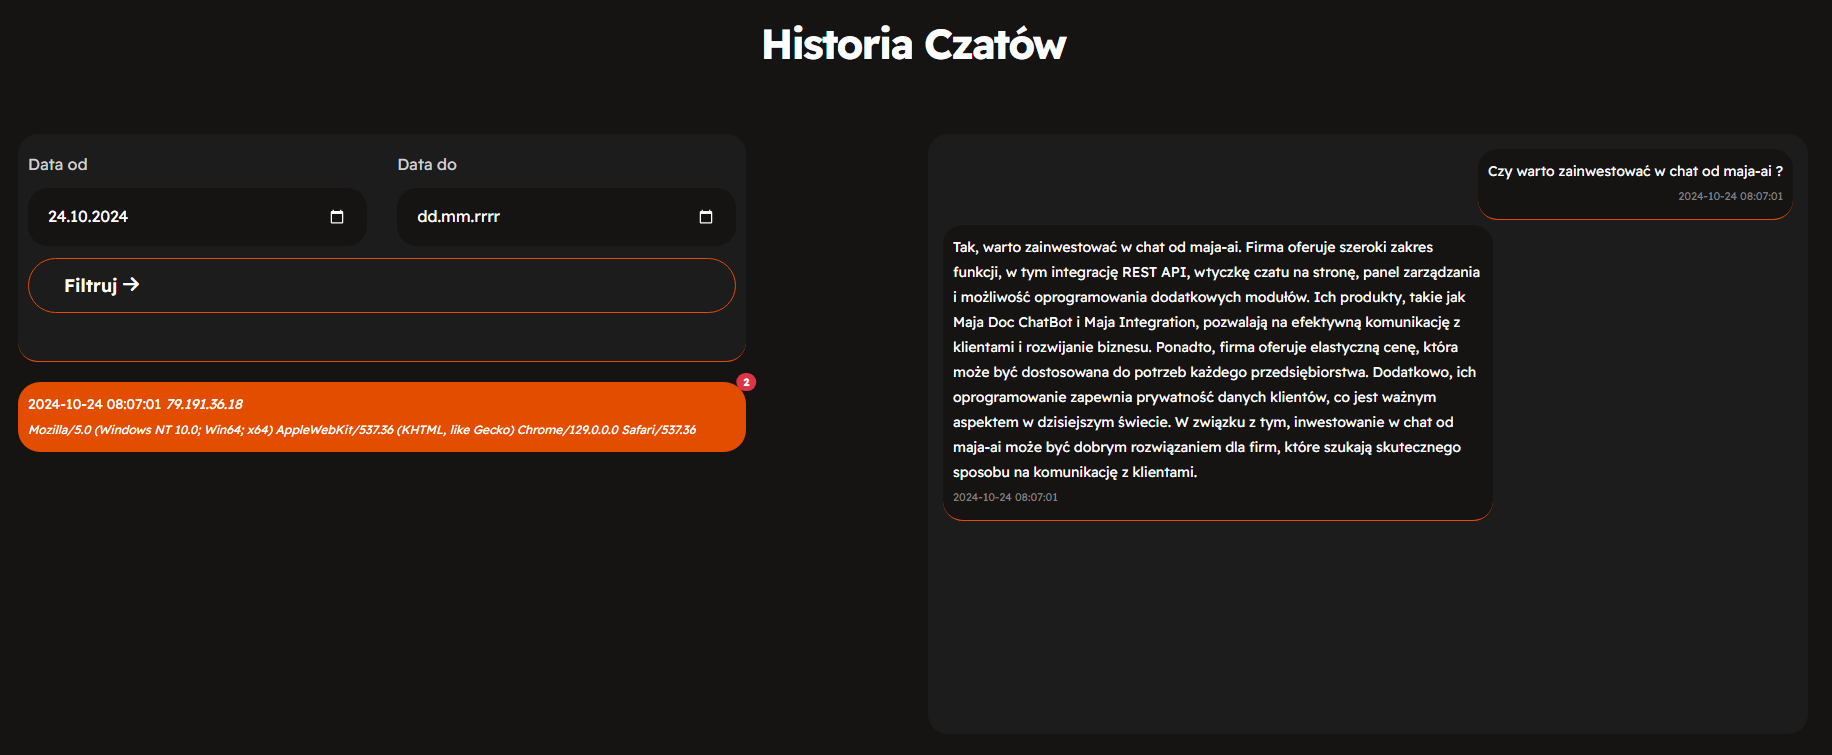The width and height of the screenshot is (1832, 755).
Task: Click the 'Data od' label
Action: 58,165
